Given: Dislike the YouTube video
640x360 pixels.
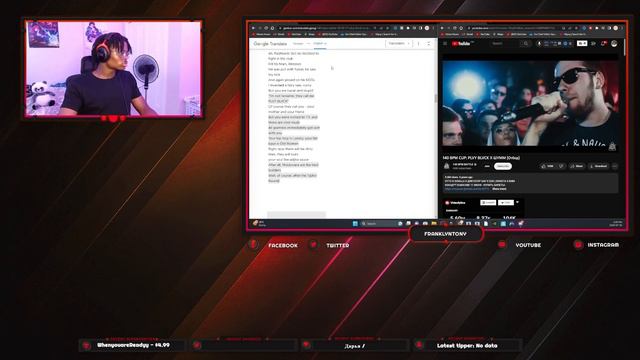Looking at the screenshot, I should coord(561,166).
